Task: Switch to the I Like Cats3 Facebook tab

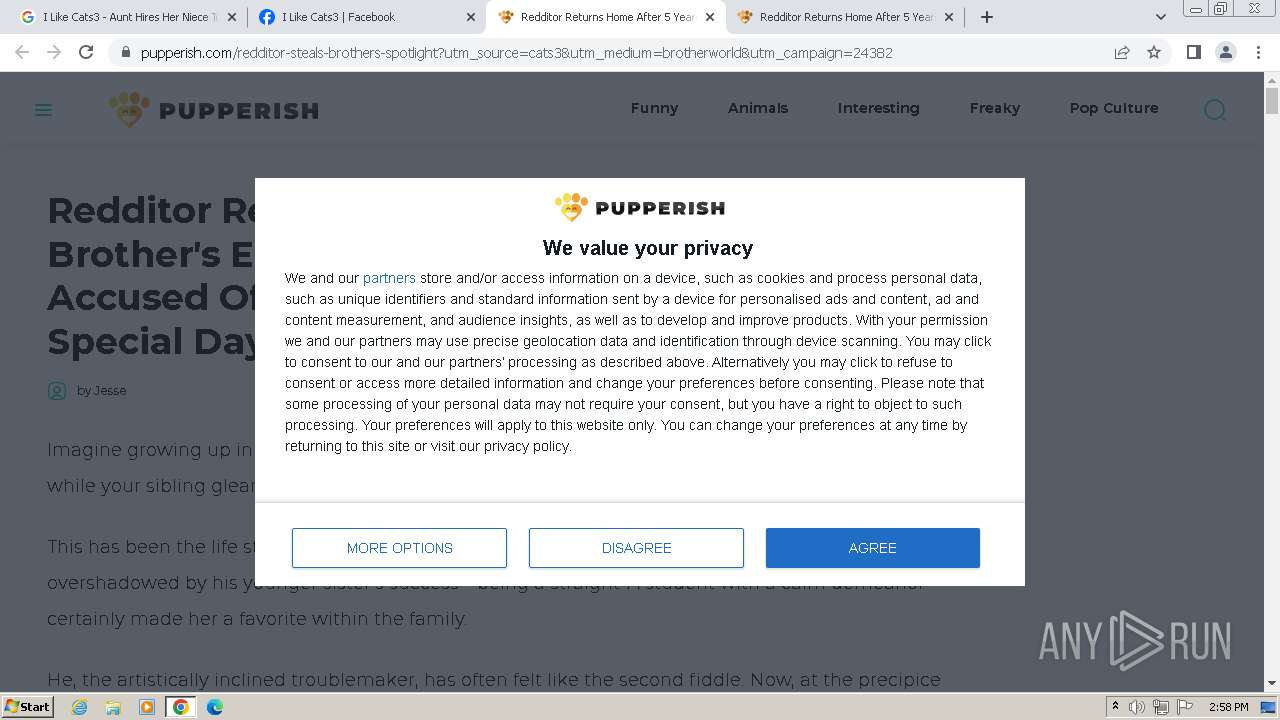Action: pos(360,17)
